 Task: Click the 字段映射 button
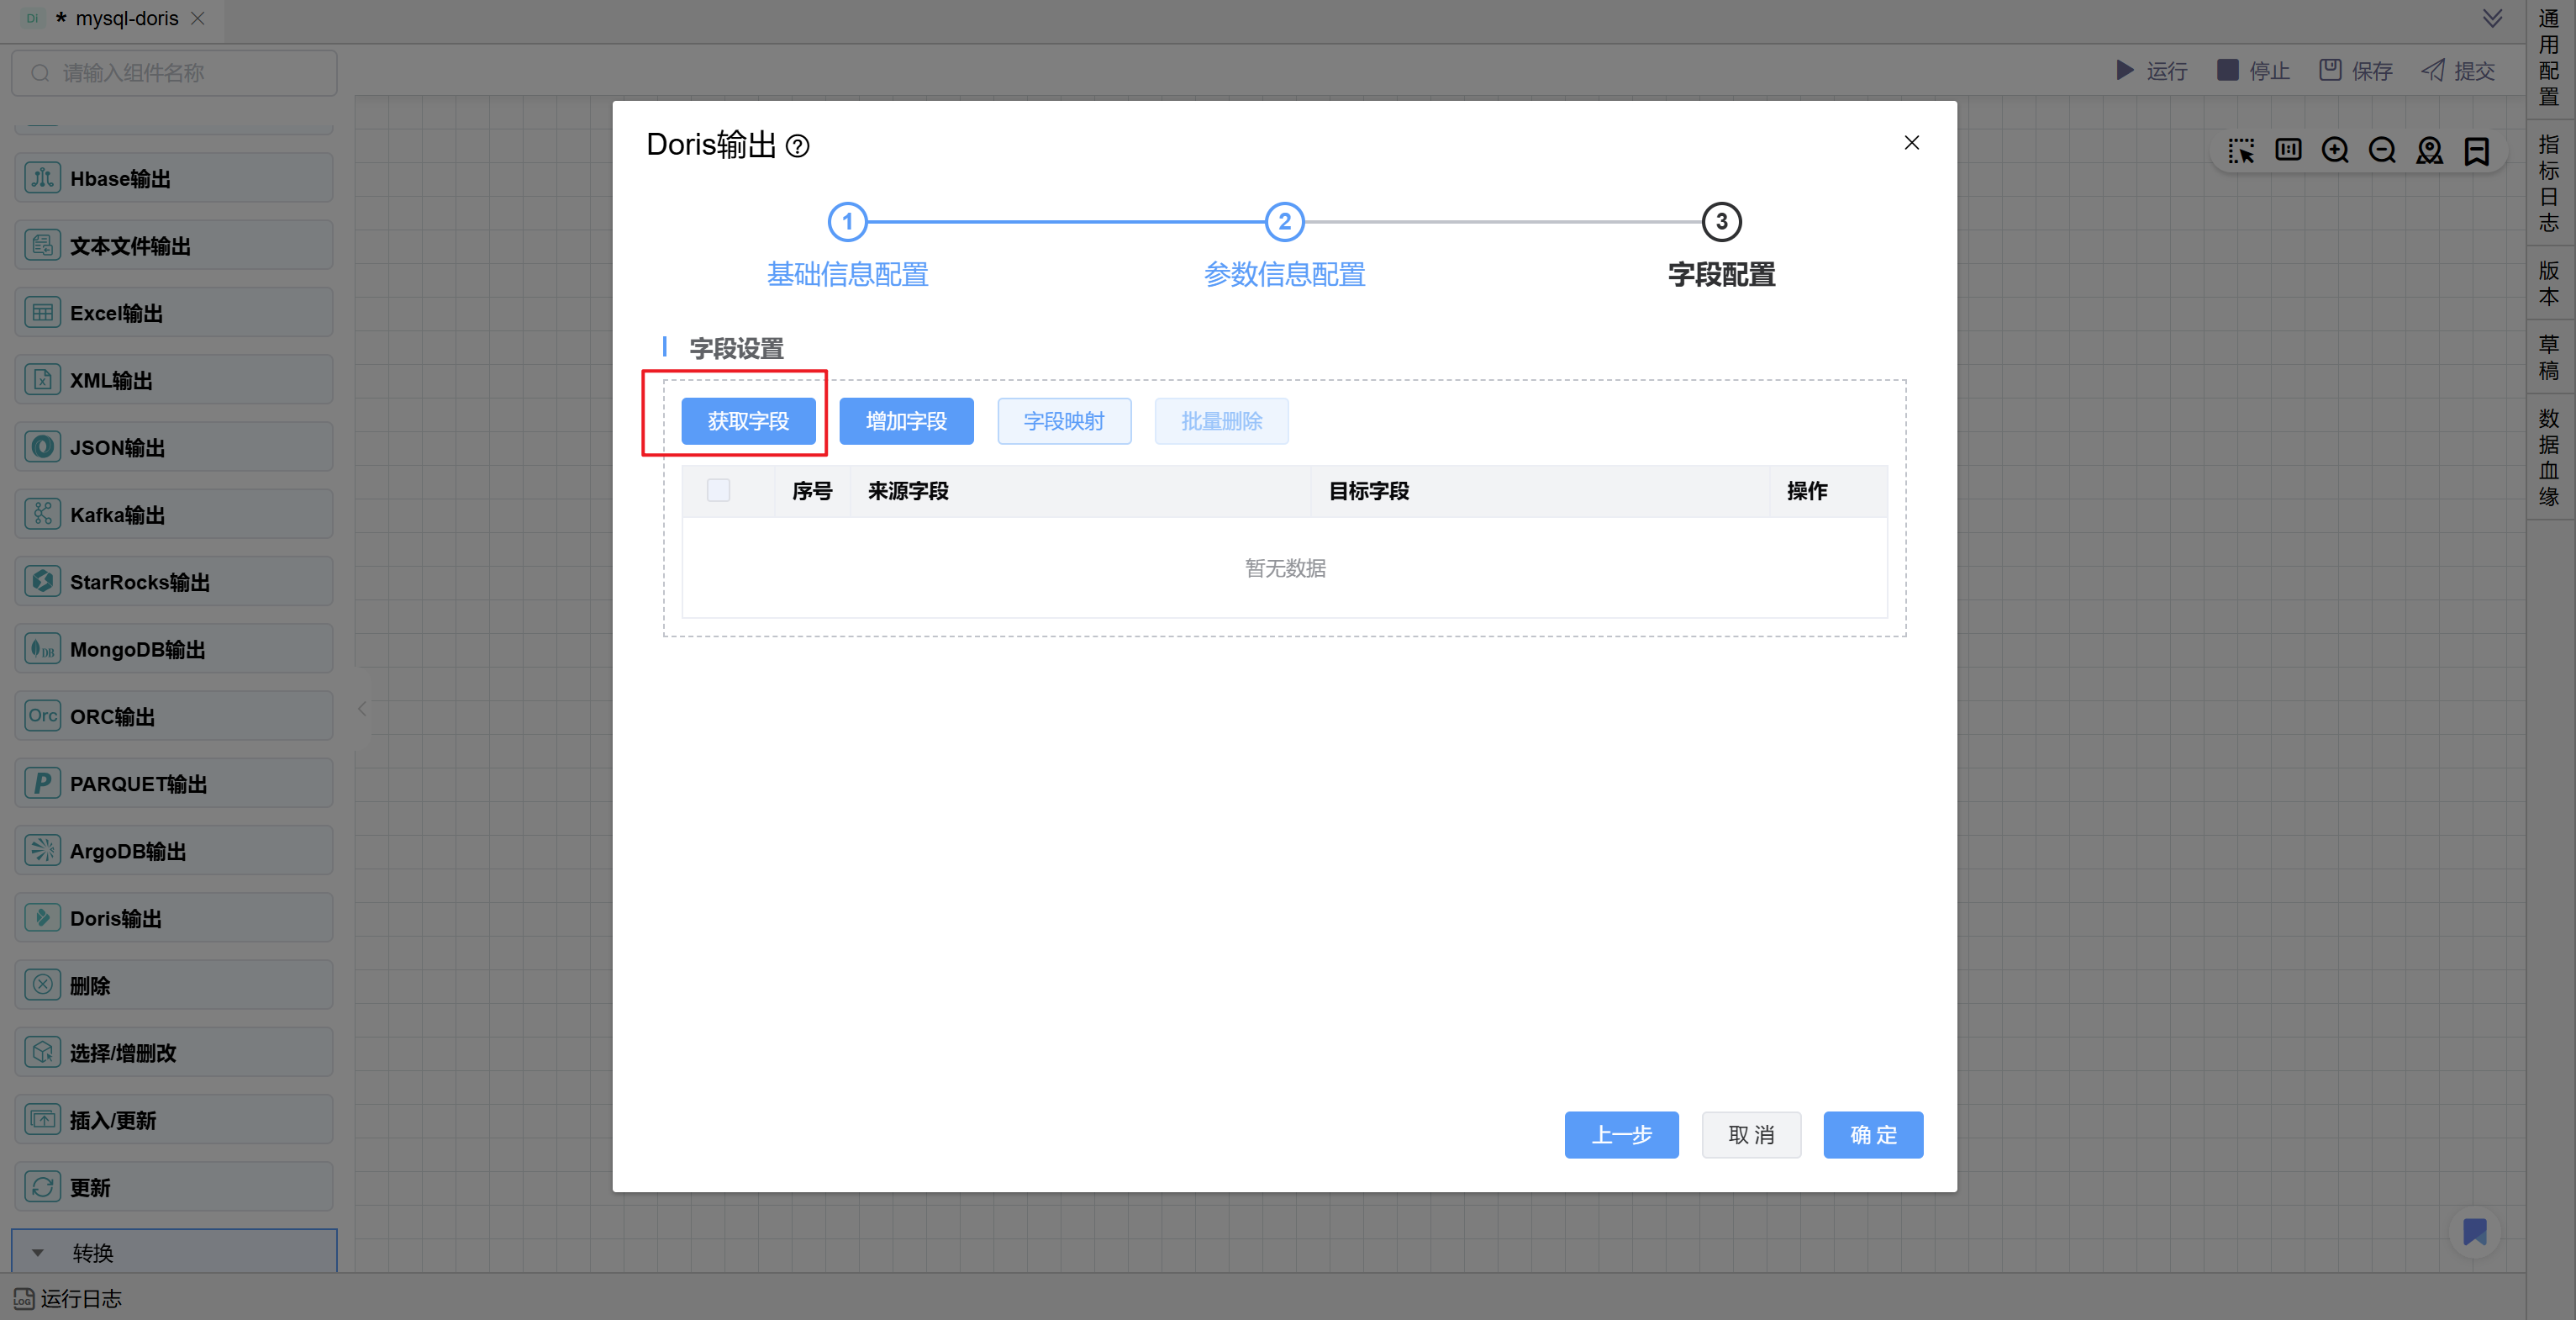pos(1063,421)
